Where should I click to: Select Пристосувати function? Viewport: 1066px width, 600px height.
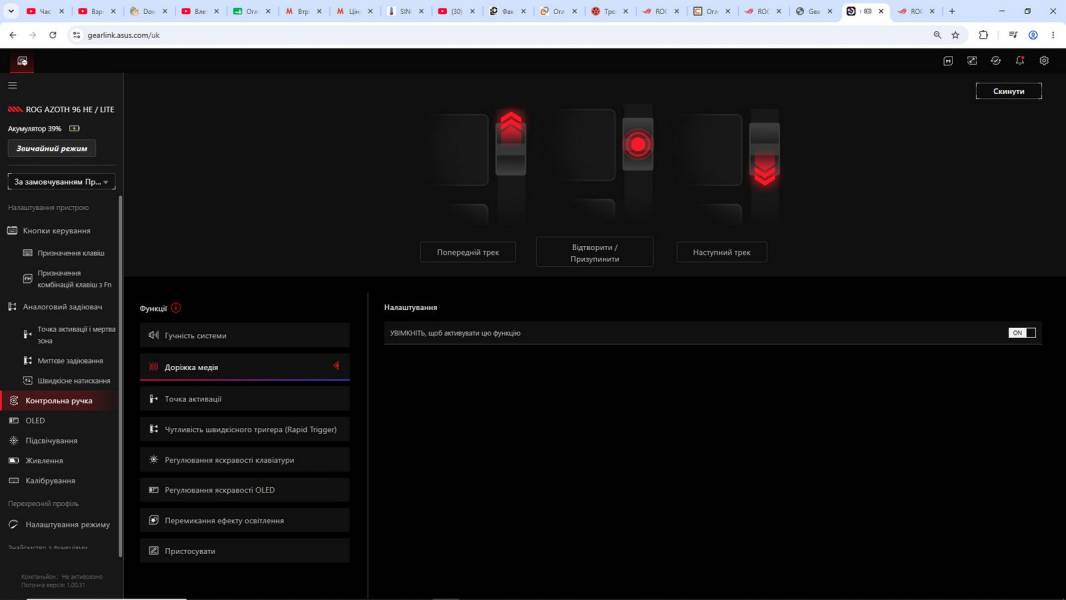[x=245, y=551]
